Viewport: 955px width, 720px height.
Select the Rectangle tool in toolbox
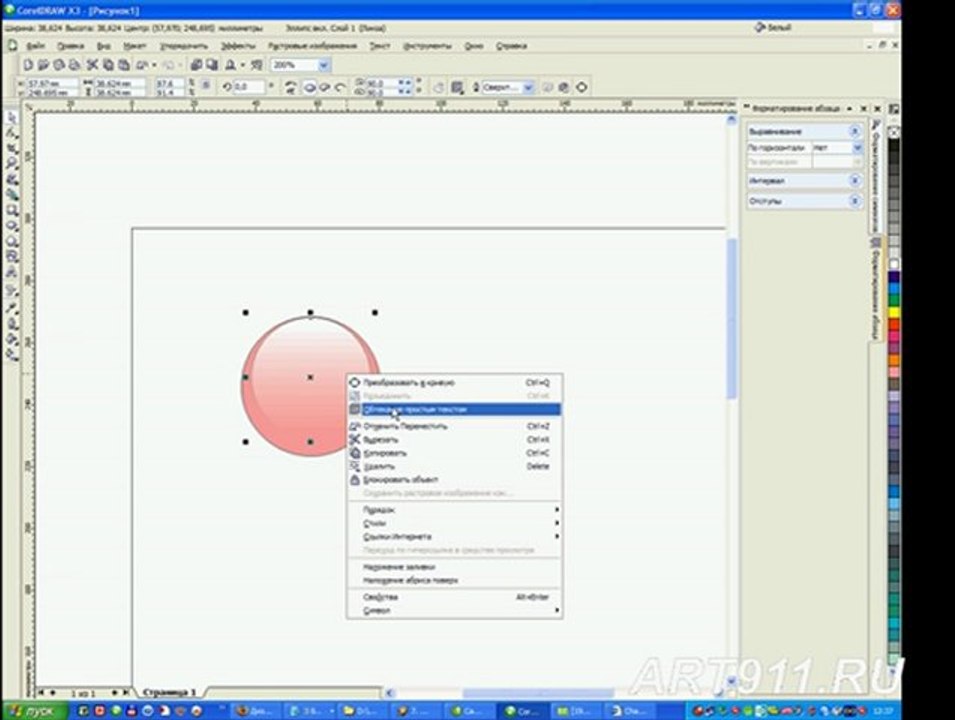click(12, 211)
